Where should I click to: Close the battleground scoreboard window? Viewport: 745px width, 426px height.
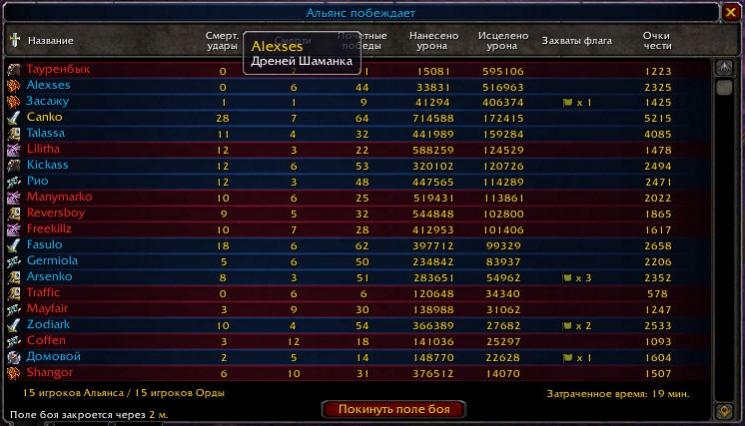point(731,13)
